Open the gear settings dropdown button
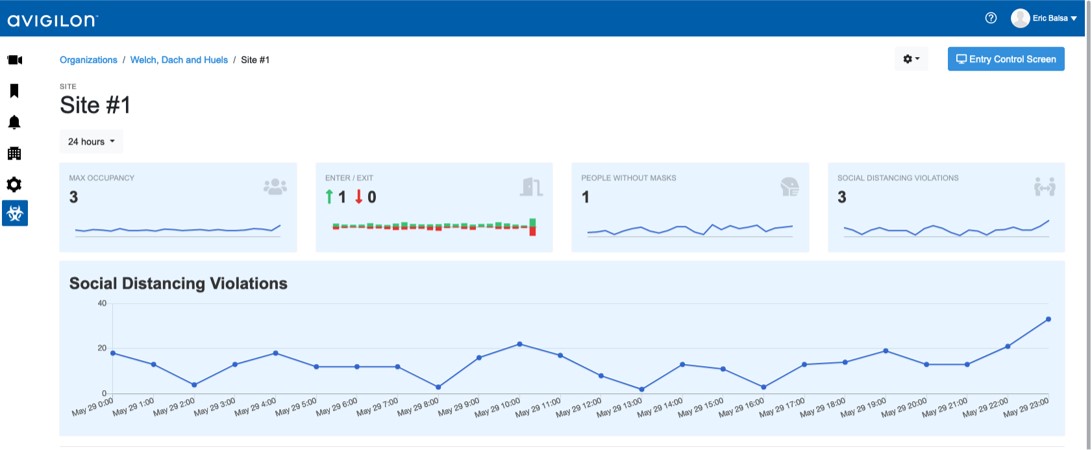This screenshot has width=1092, height=450. click(x=911, y=59)
